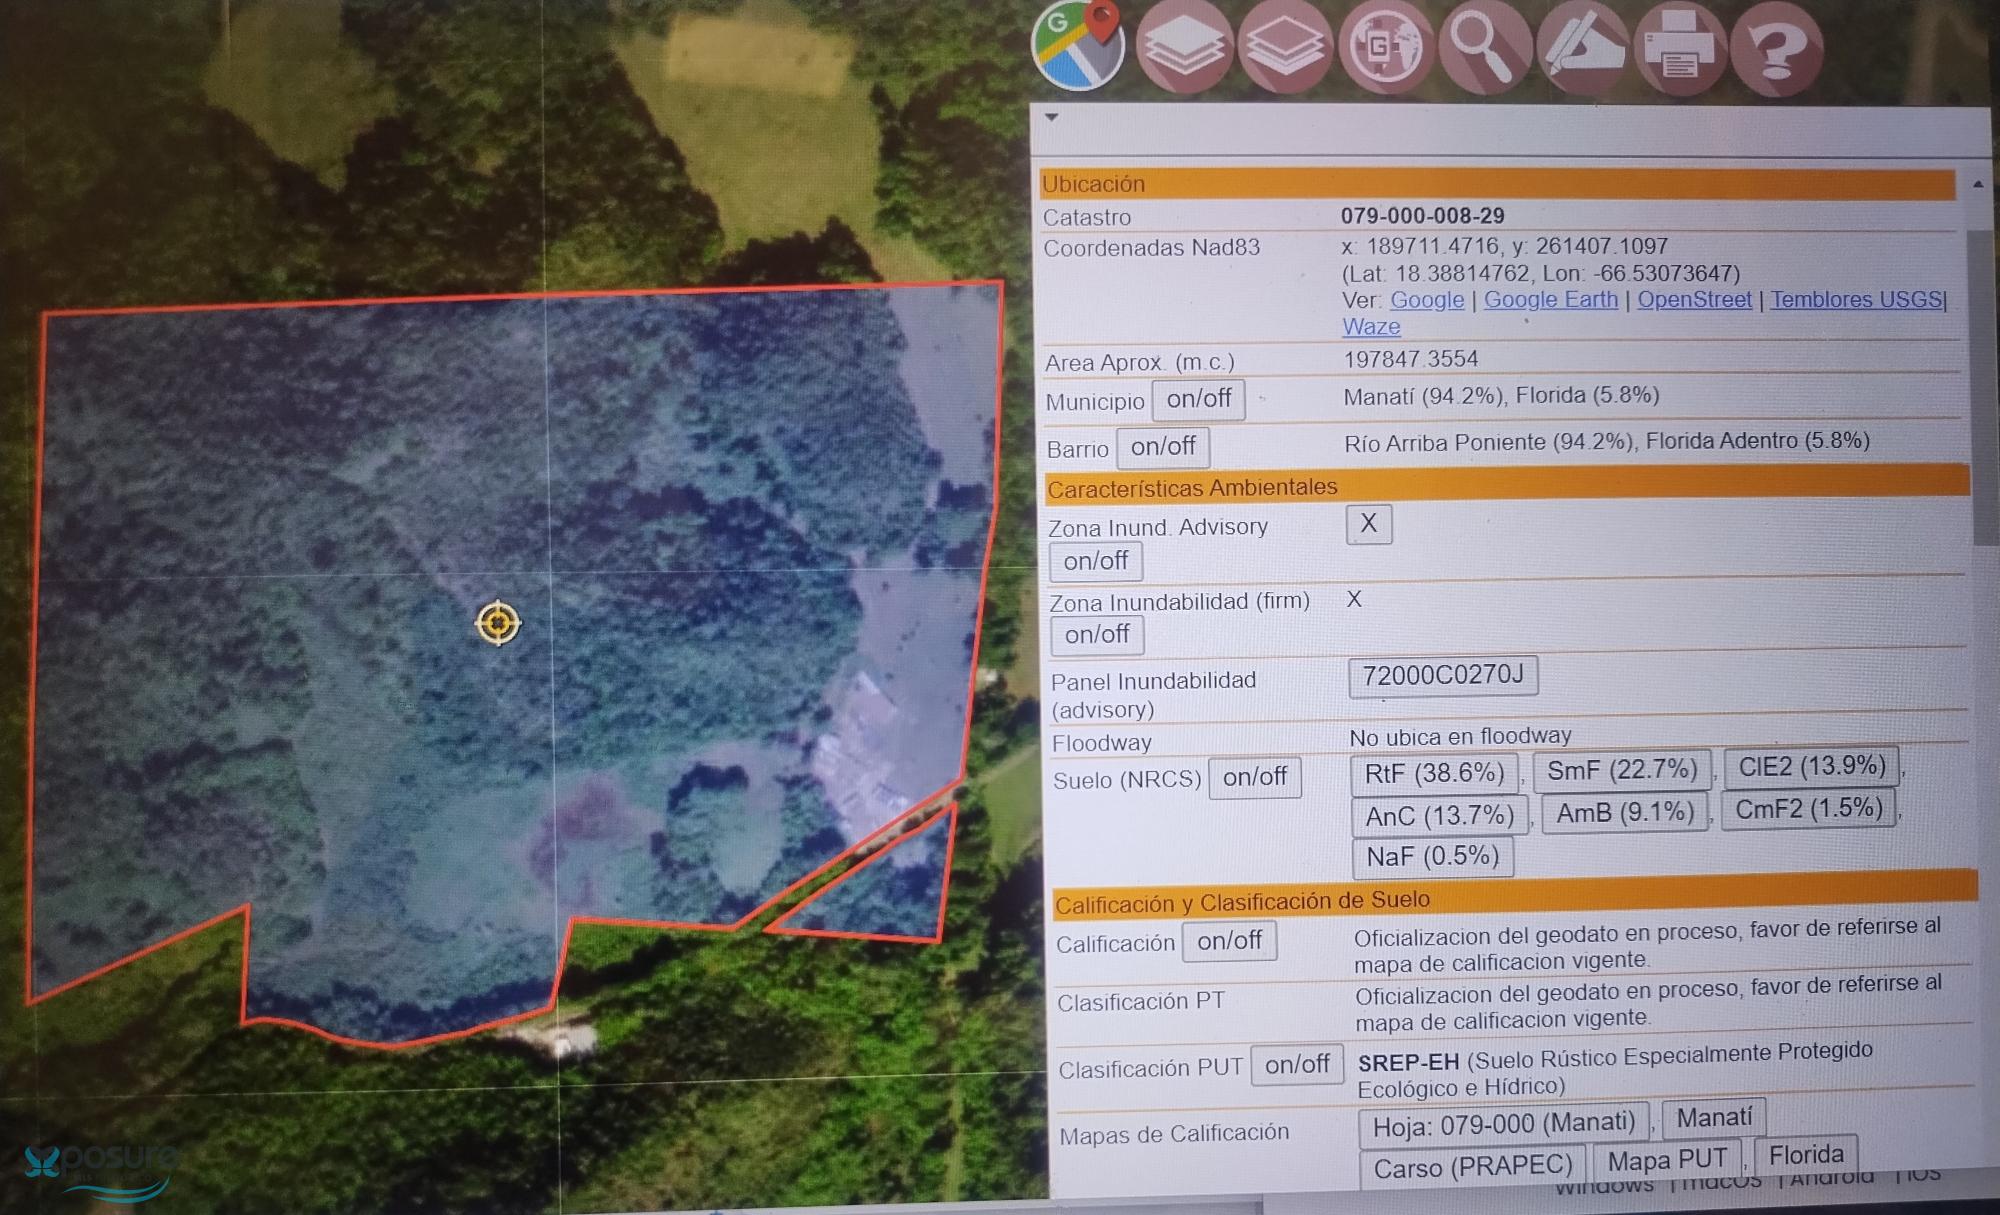Click scrollbar up arrow in info panel
This screenshot has width=2000, height=1215.
[x=1977, y=185]
